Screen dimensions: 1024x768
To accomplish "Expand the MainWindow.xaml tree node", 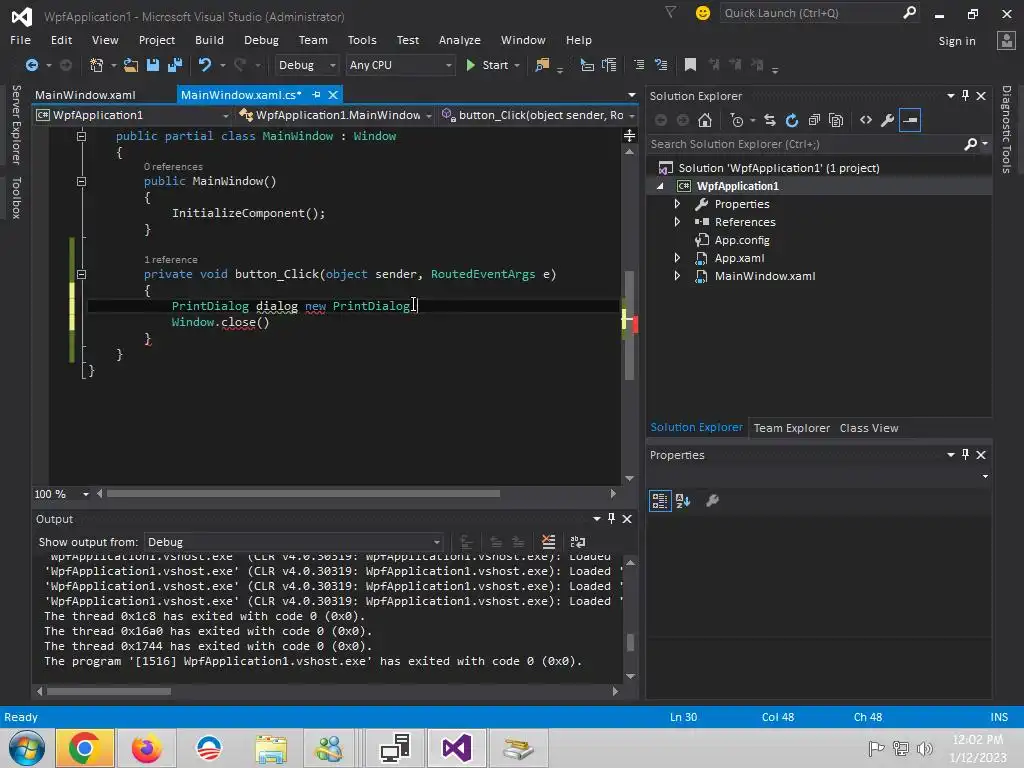I will (x=677, y=276).
